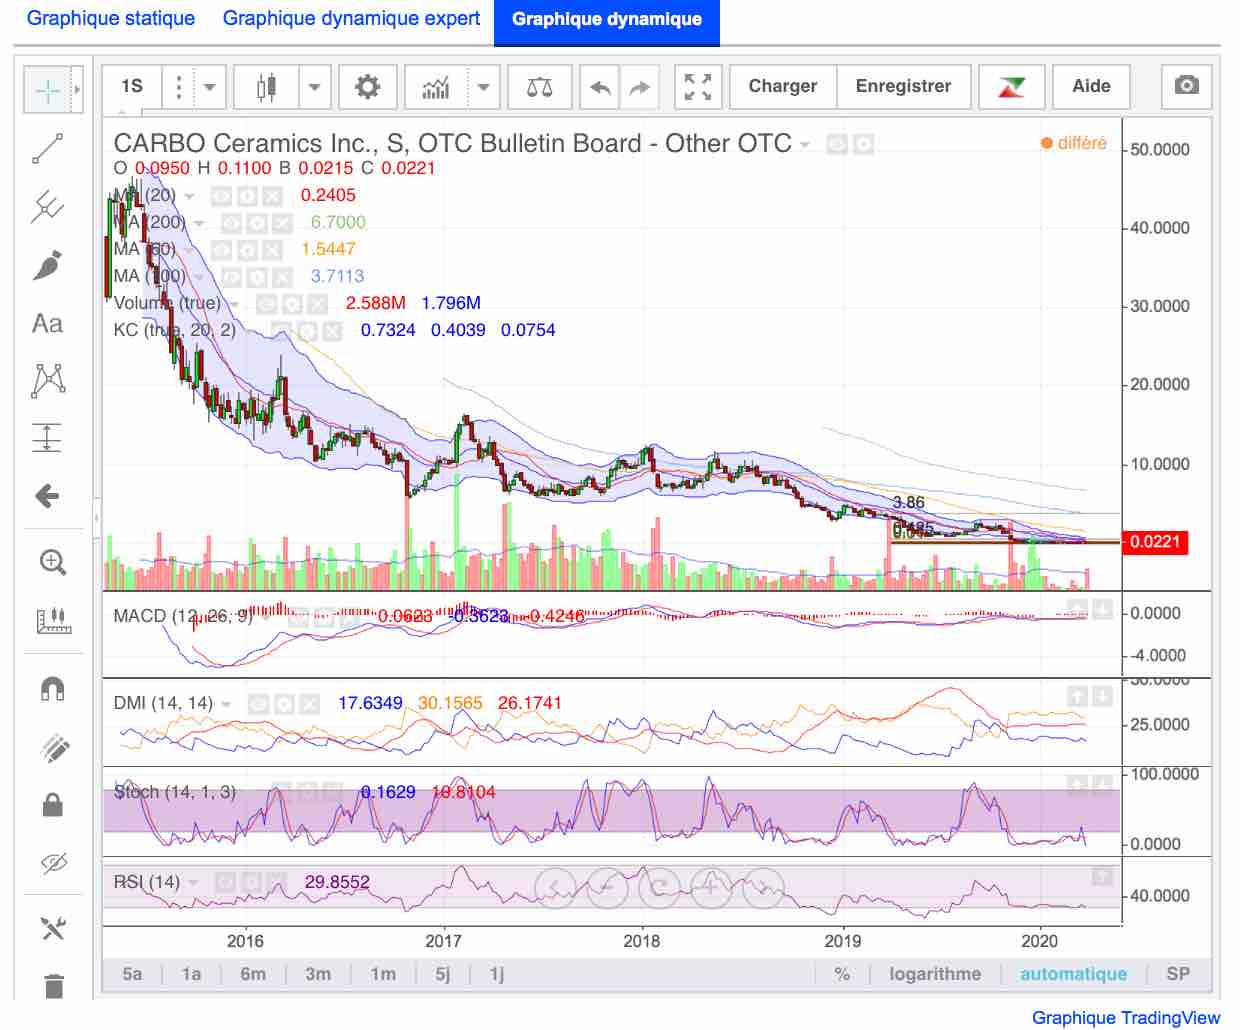Set time range to 1j

(497, 974)
